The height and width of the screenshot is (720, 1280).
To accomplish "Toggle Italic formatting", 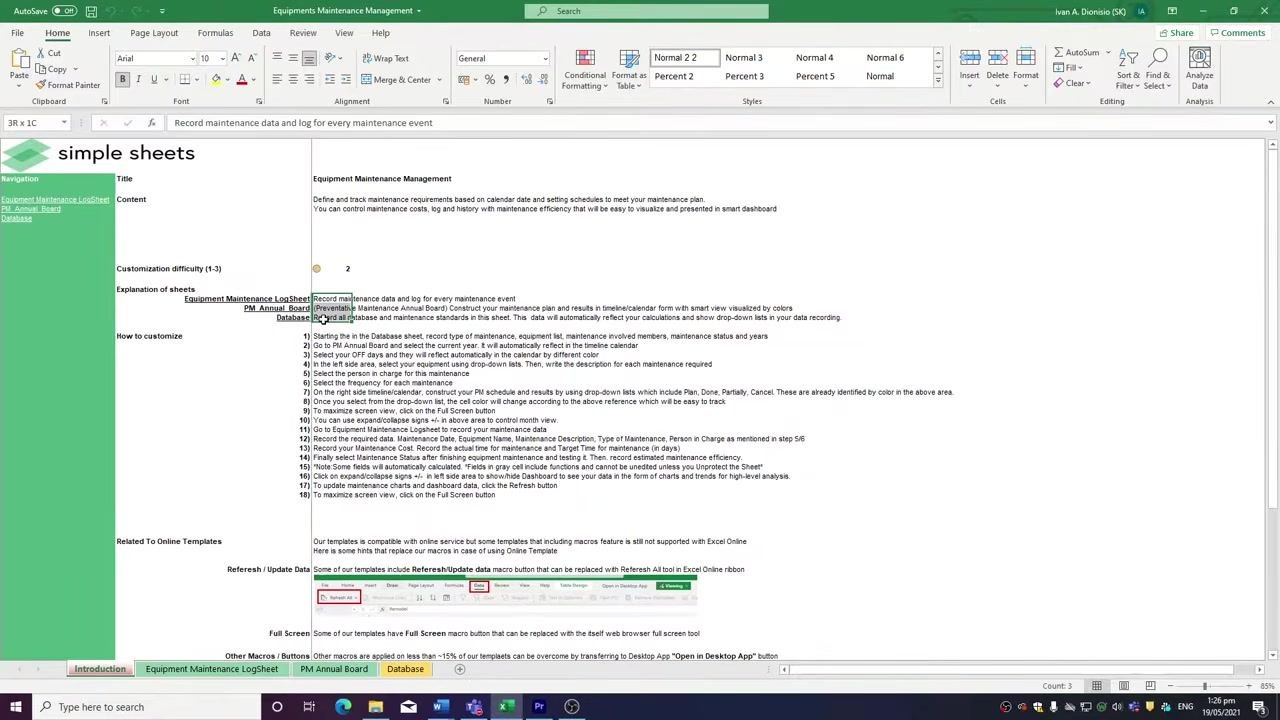I will (138, 80).
